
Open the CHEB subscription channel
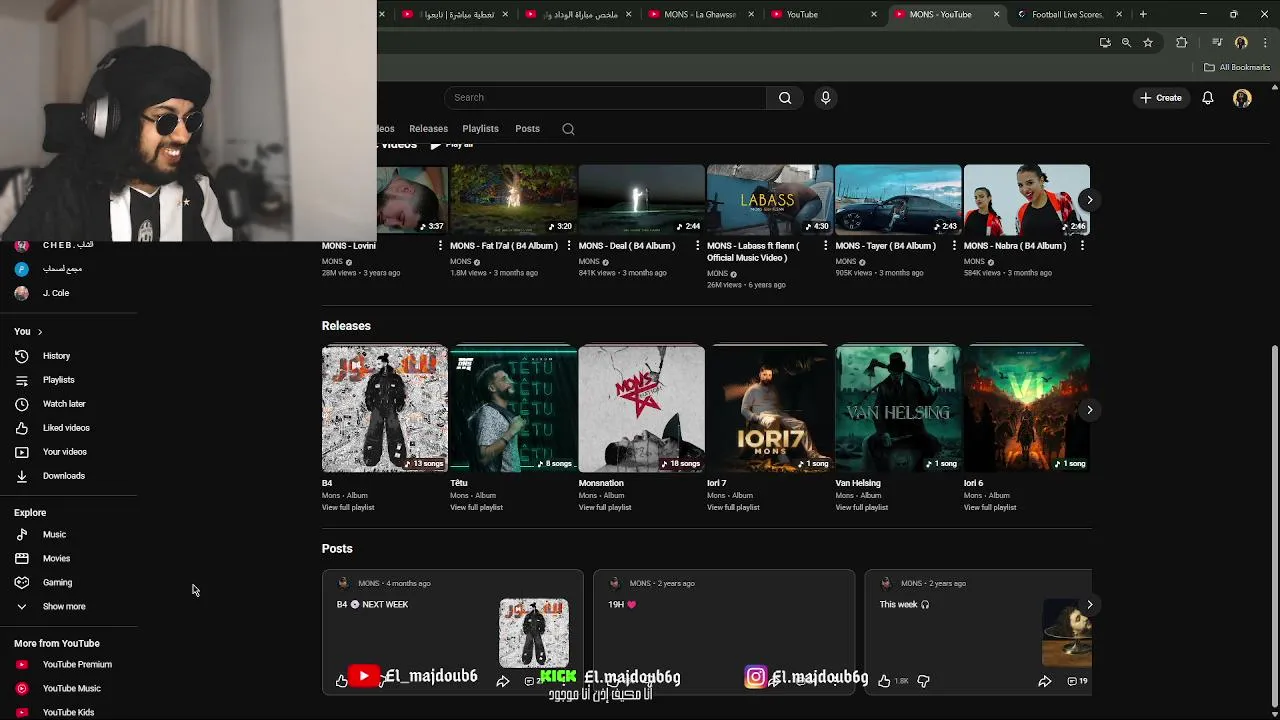click(68, 246)
